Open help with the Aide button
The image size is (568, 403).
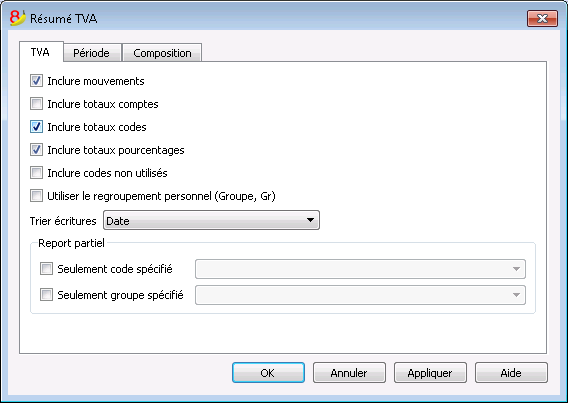point(511,373)
